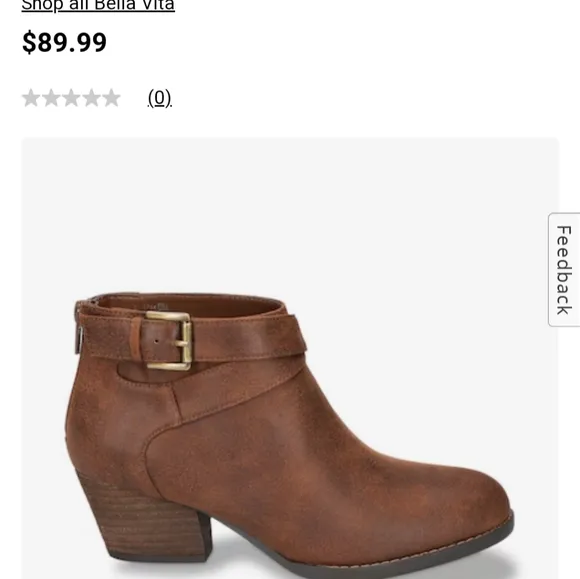Click the first rating star

tap(31, 98)
